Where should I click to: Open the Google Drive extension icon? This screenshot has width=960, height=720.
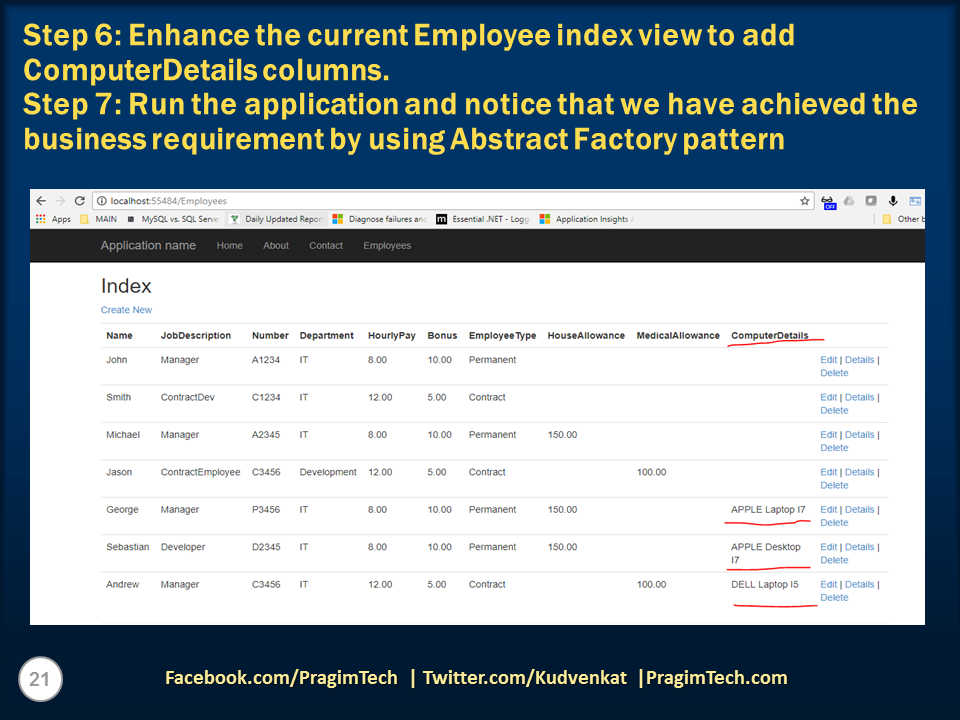coord(849,199)
